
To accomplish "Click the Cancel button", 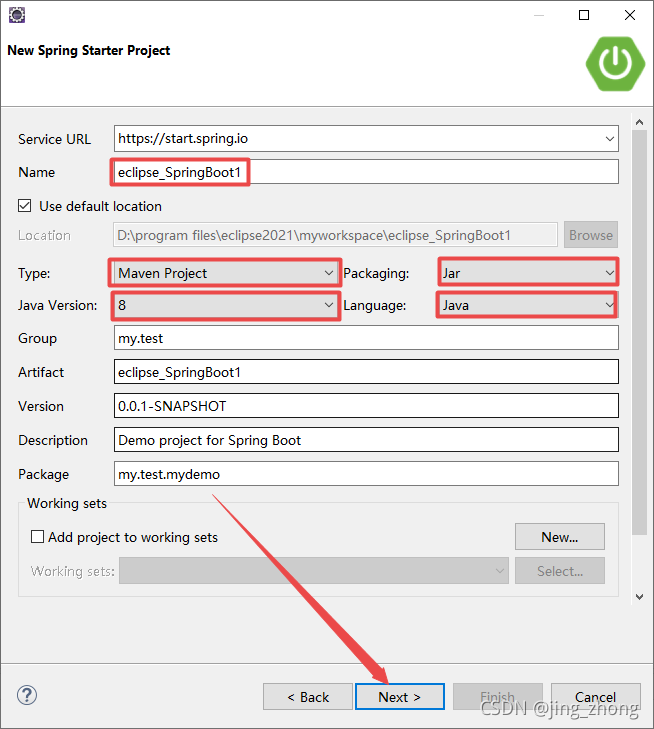I will coord(595,696).
